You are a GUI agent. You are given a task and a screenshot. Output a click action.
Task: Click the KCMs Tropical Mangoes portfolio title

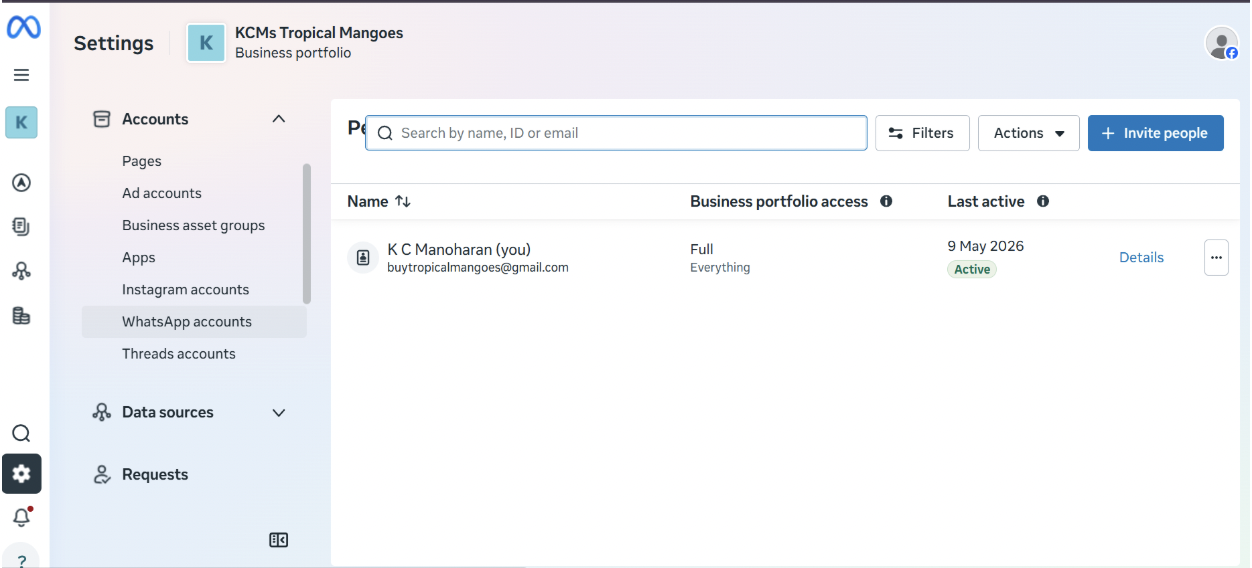(x=319, y=33)
